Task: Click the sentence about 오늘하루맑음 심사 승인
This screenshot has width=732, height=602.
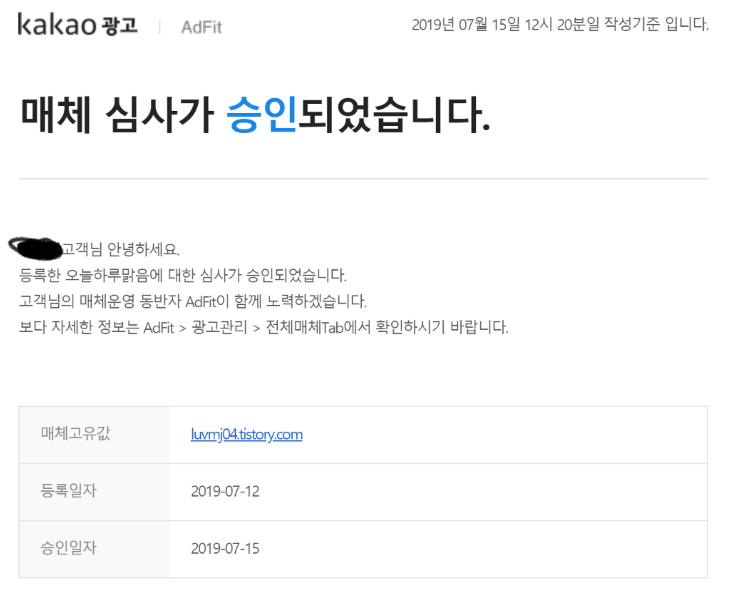Action: [x=183, y=275]
